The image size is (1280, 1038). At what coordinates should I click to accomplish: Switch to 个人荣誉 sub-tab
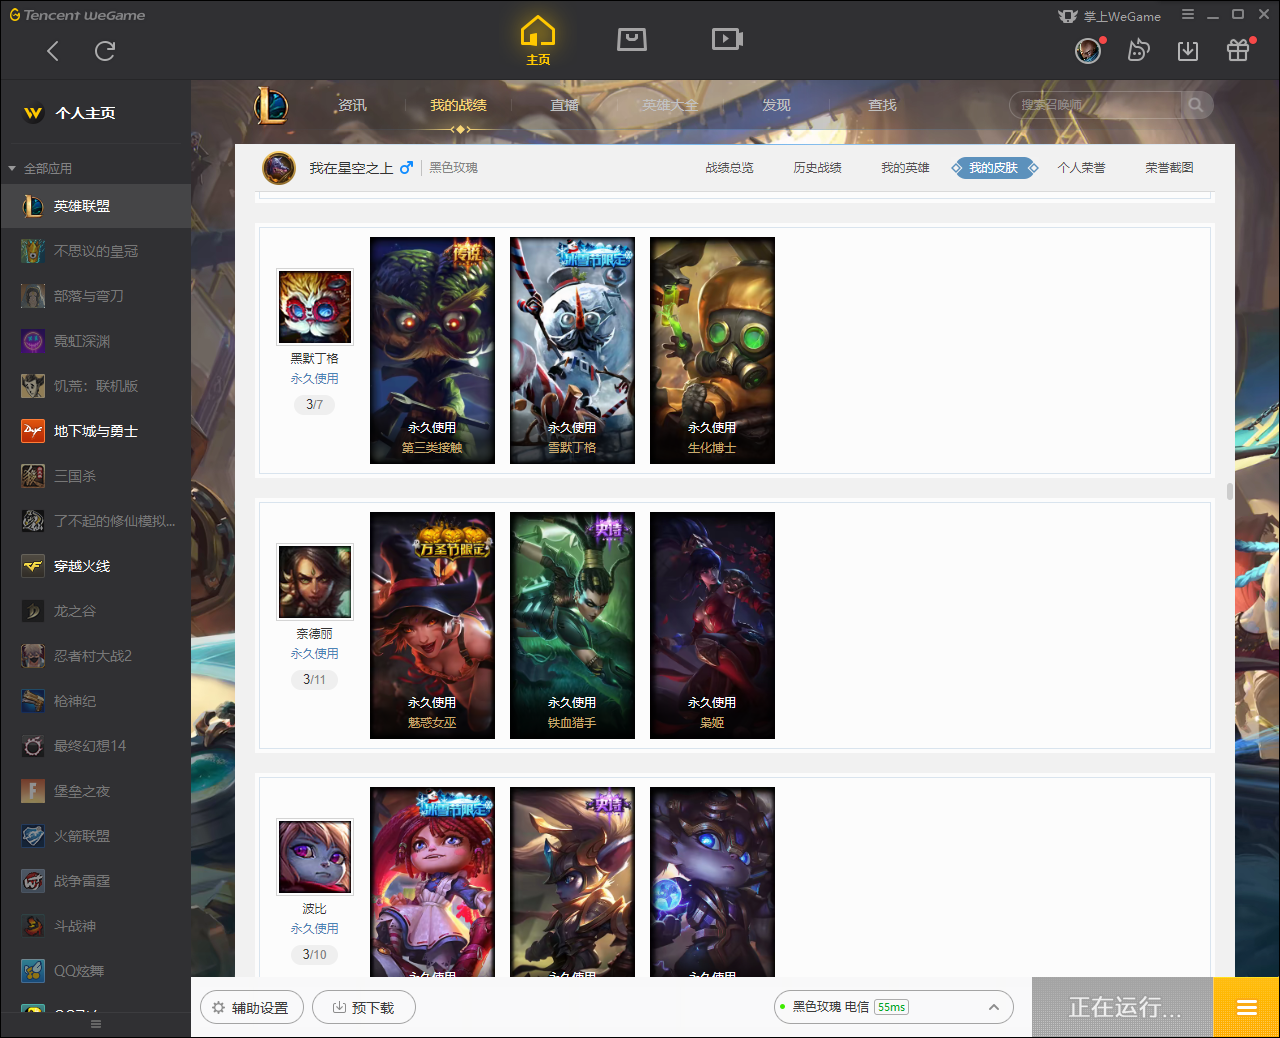[1081, 168]
